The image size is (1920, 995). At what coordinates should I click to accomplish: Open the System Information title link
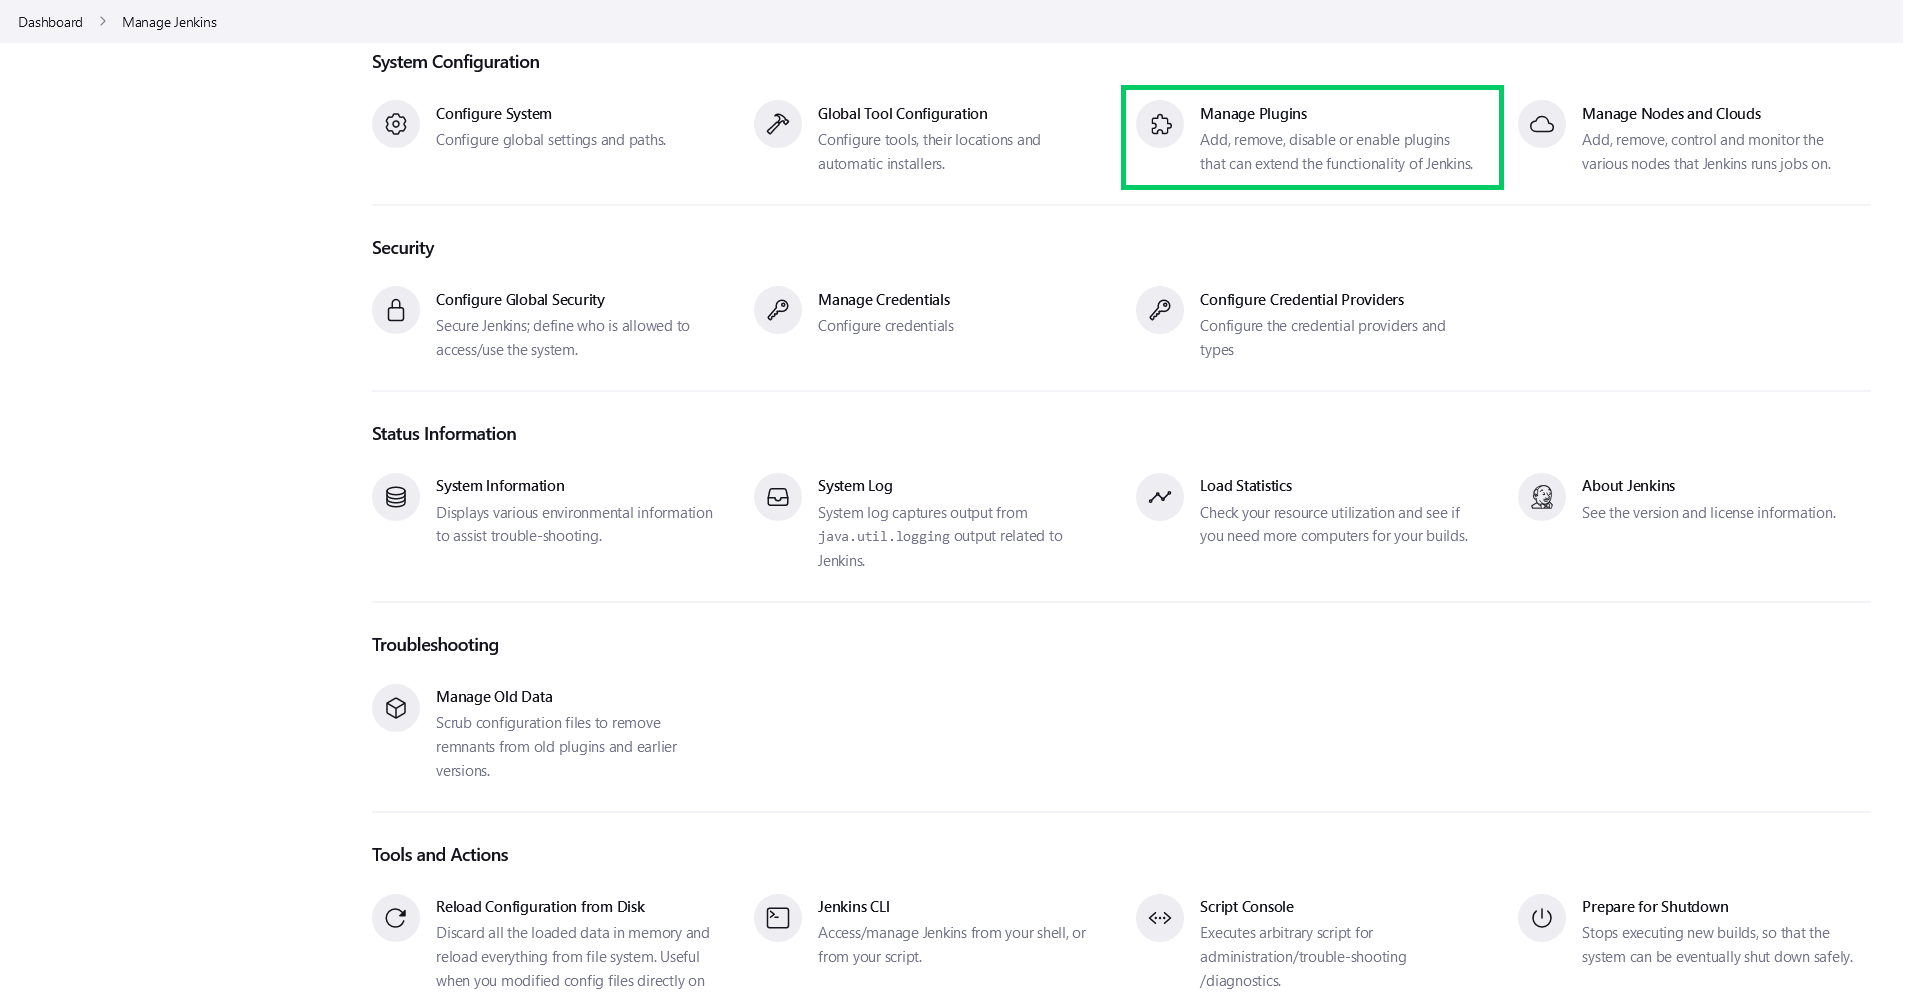(x=500, y=486)
